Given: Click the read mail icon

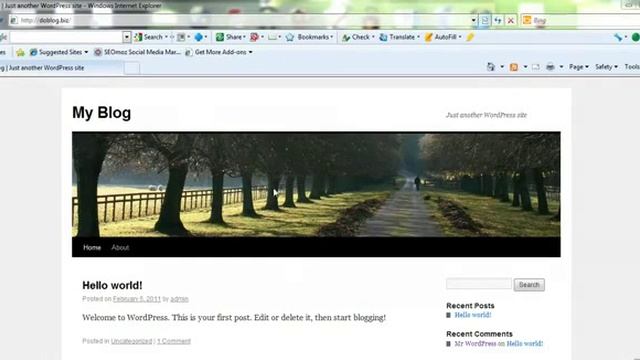Looking at the screenshot, I should pos(536,67).
